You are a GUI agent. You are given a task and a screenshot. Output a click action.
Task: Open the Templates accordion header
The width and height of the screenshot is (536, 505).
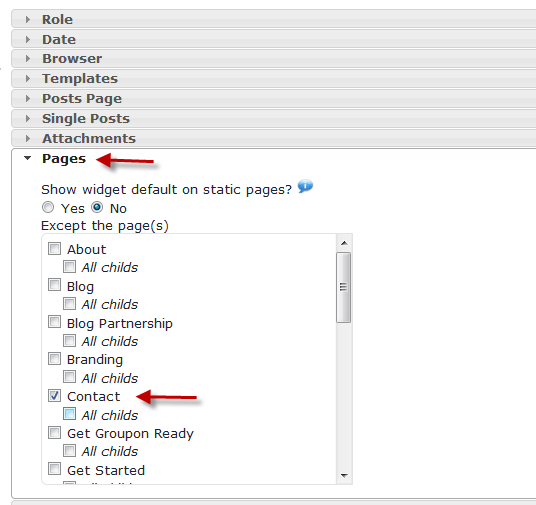[x=273, y=79]
